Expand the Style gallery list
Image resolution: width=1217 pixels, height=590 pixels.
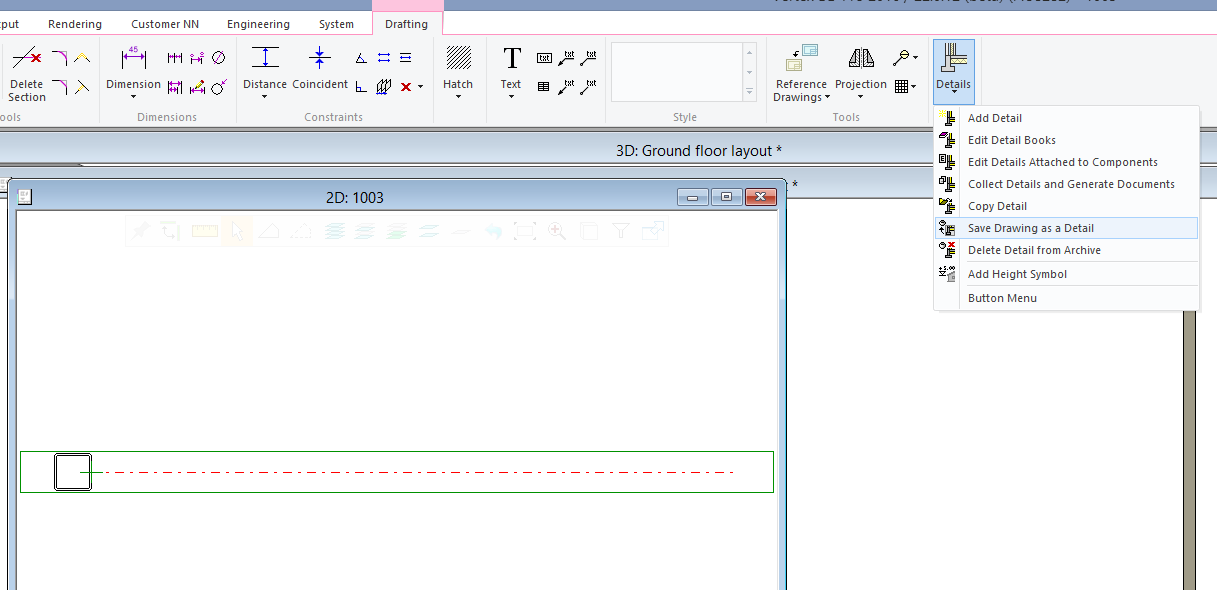(x=749, y=92)
